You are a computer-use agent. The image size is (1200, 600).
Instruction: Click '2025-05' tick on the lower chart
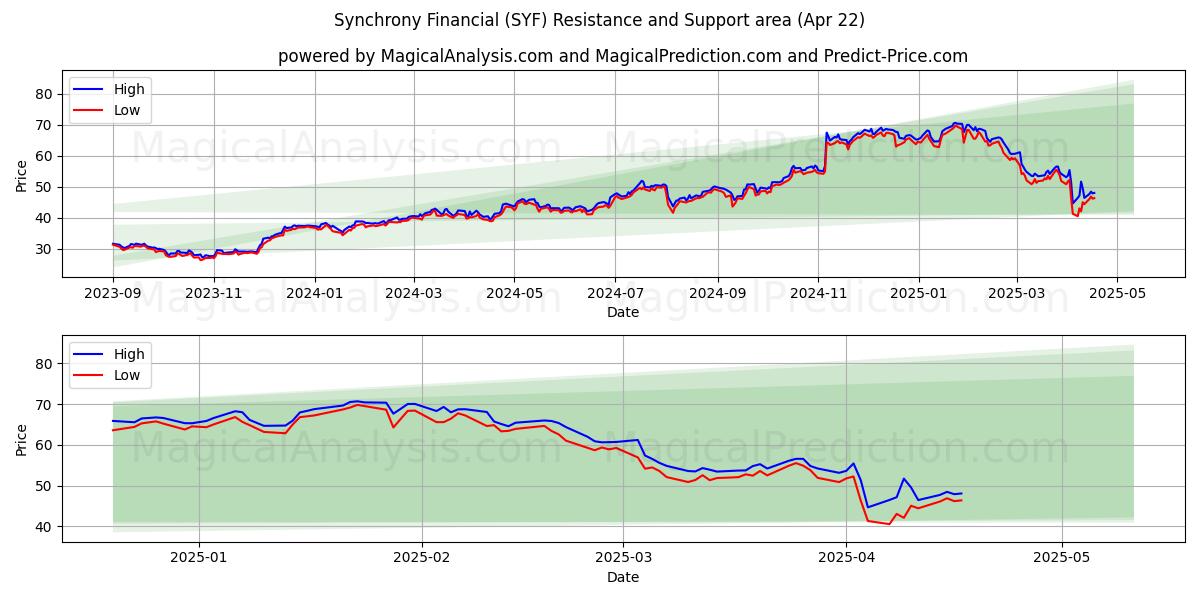pos(1061,558)
